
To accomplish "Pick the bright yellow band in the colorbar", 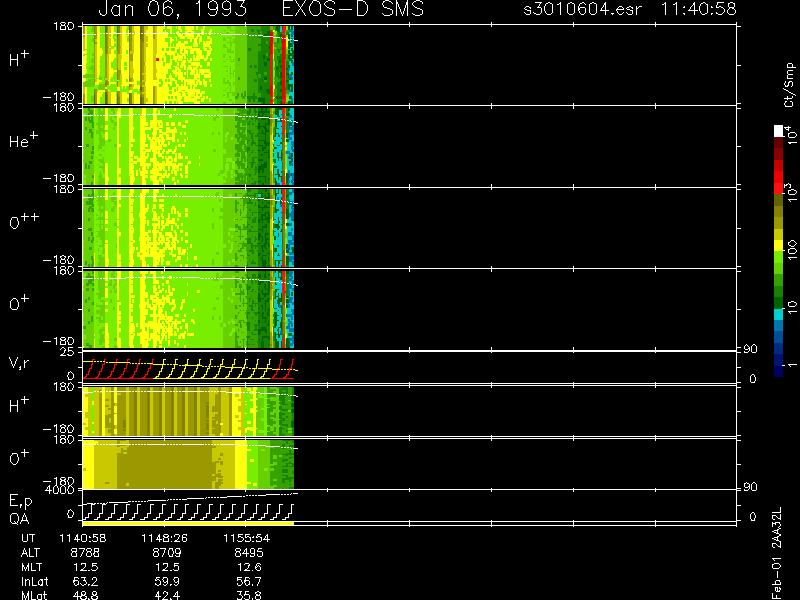I will (779, 245).
